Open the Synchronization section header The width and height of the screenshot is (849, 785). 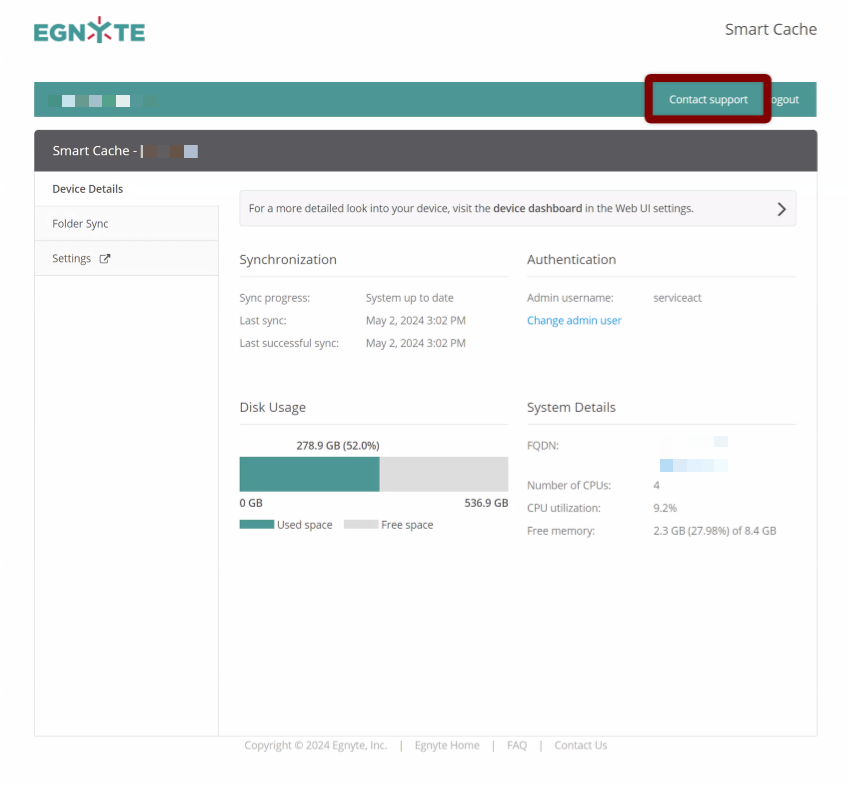click(288, 259)
